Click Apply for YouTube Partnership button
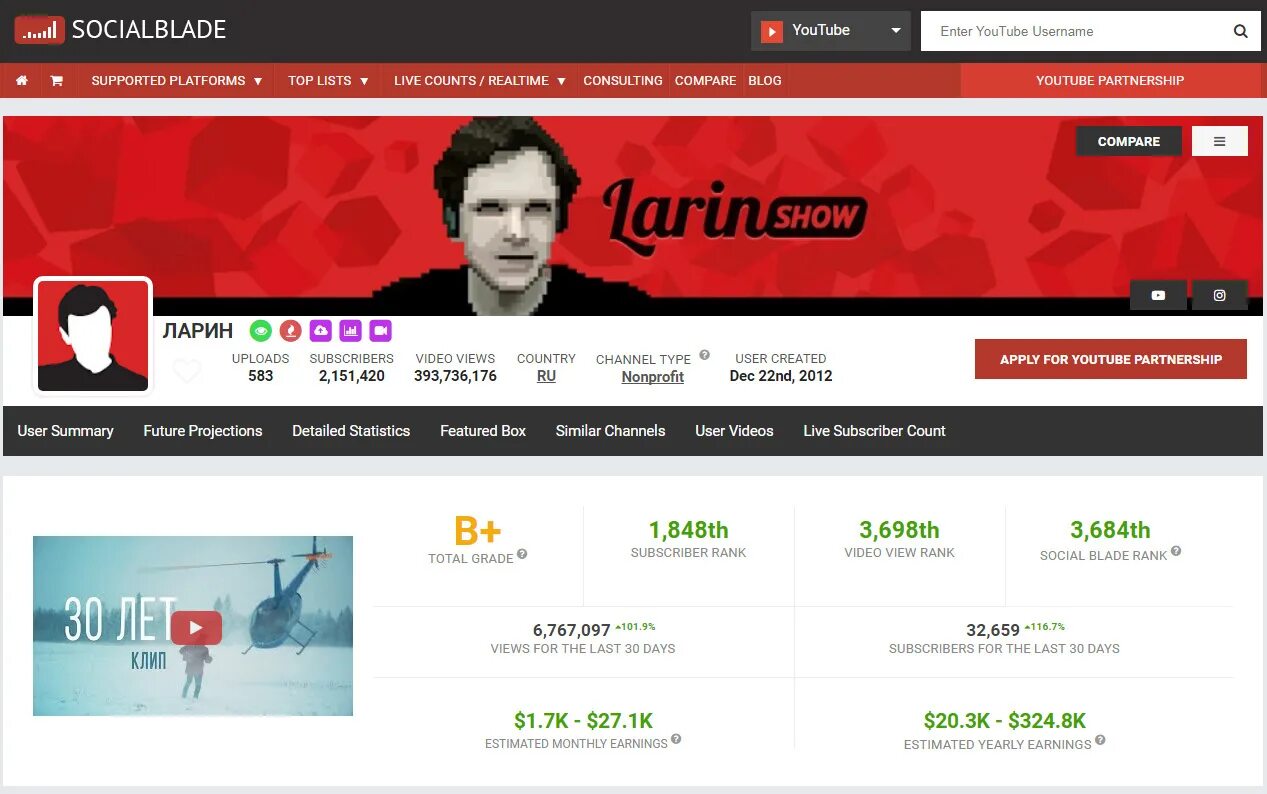The height and width of the screenshot is (794, 1267). click(x=1111, y=359)
